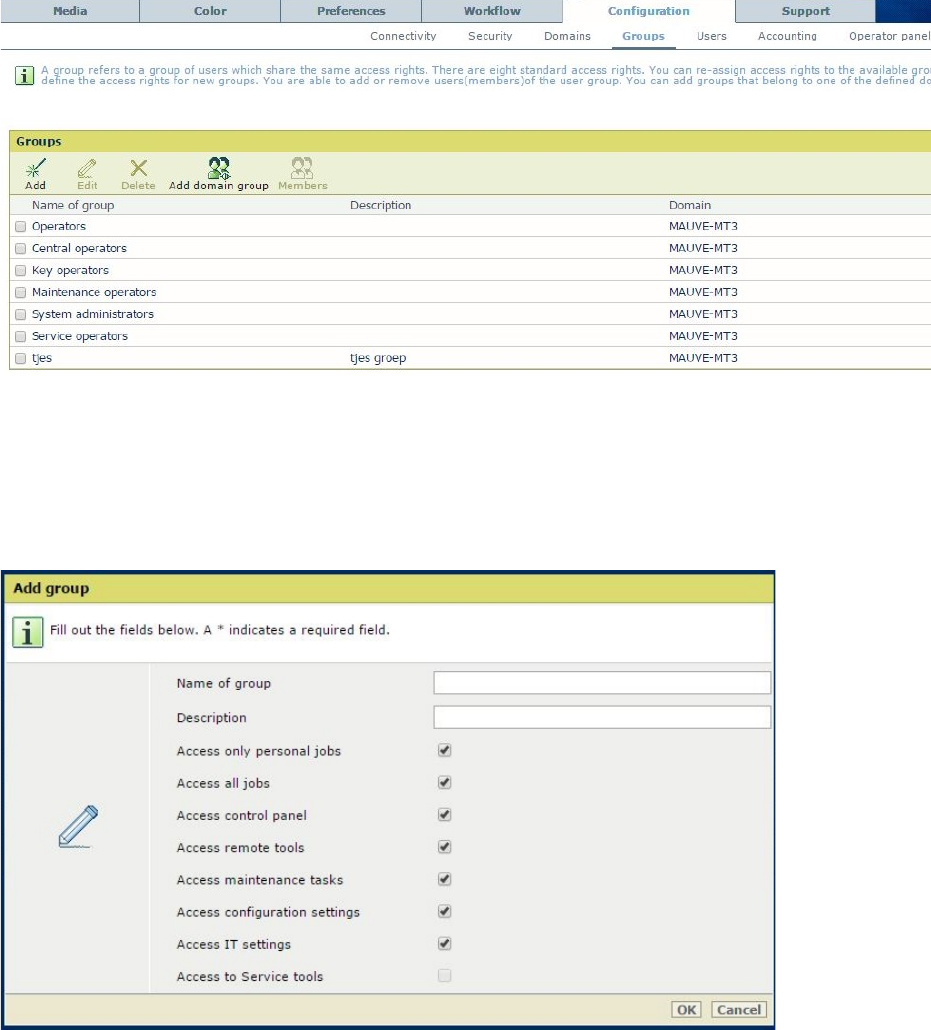This screenshot has width=931, height=1030.
Task: Go to the Security sub-tab
Action: pos(490,36)
